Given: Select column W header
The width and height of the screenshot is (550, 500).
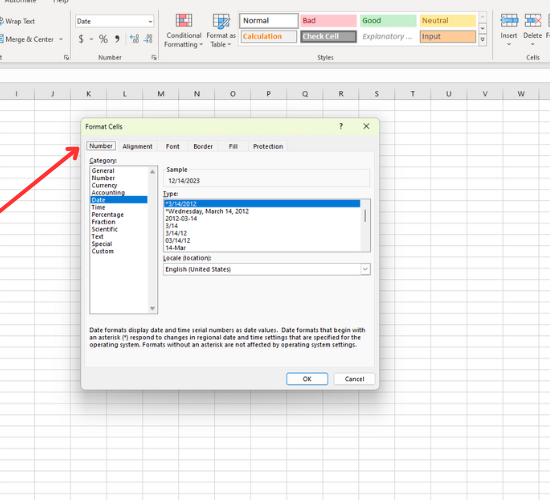Looking at the screenshot, I should (521, 94).
